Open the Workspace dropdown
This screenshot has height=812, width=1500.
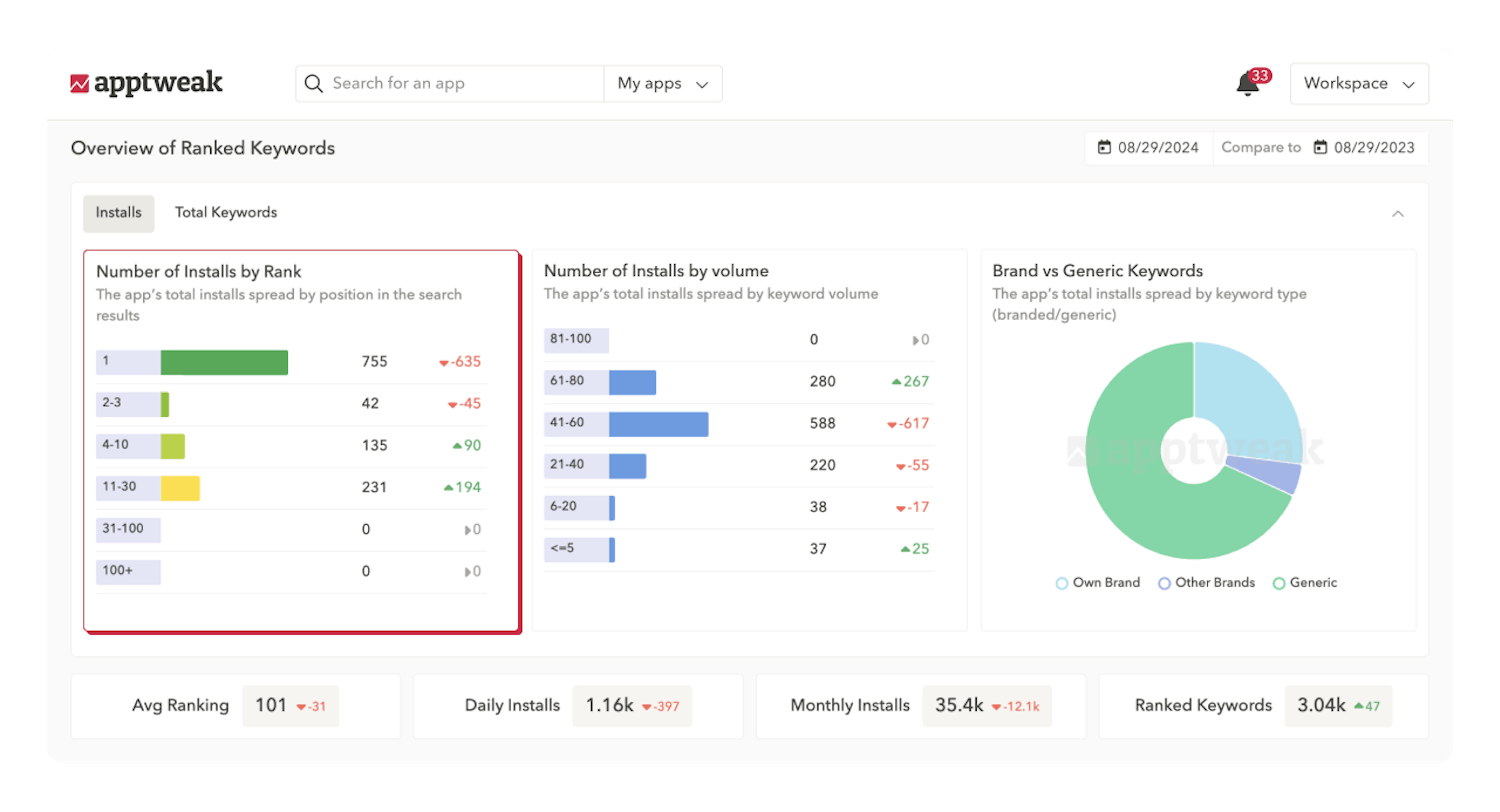coord(1359,83)
